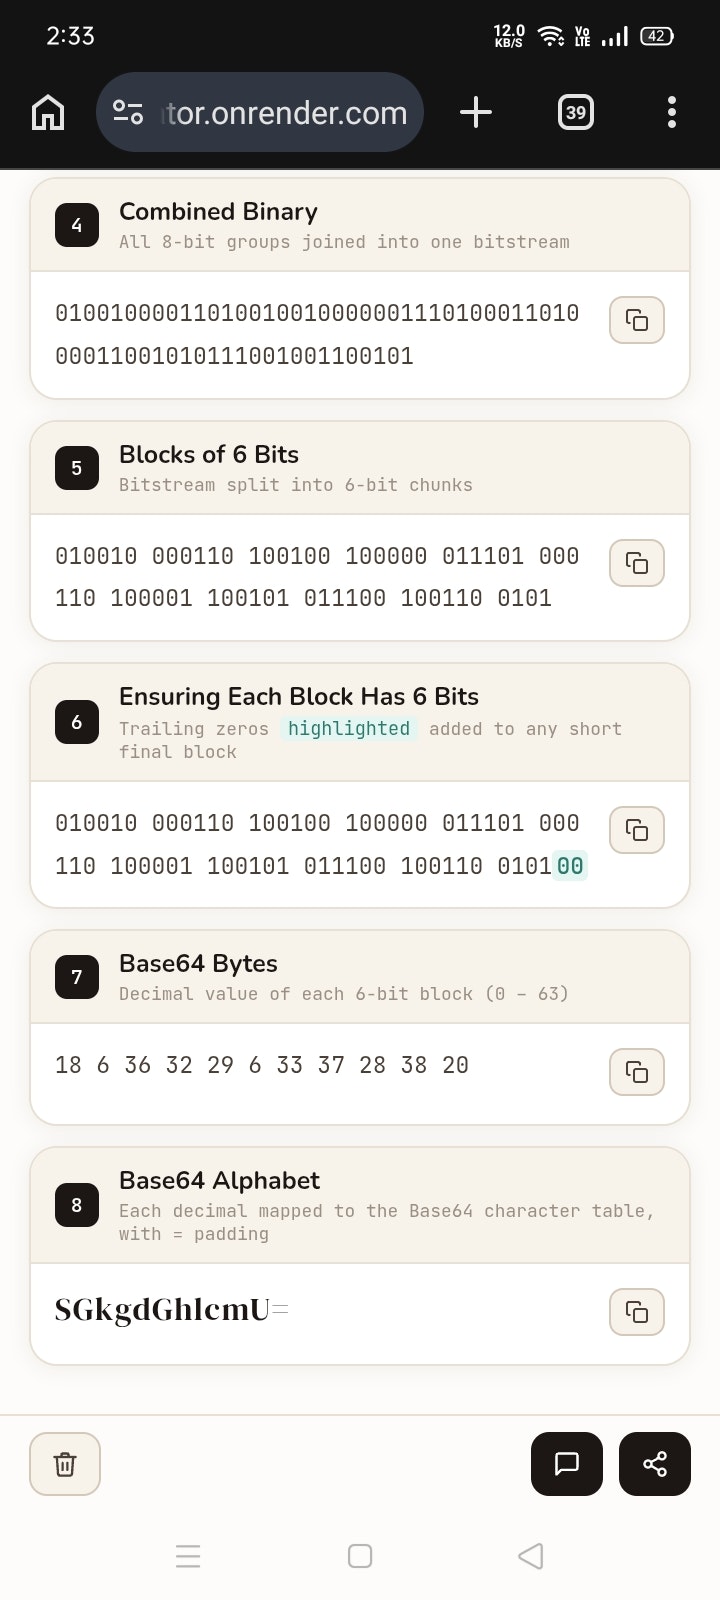Open the Chrome three-dot menu

point(671,112)
